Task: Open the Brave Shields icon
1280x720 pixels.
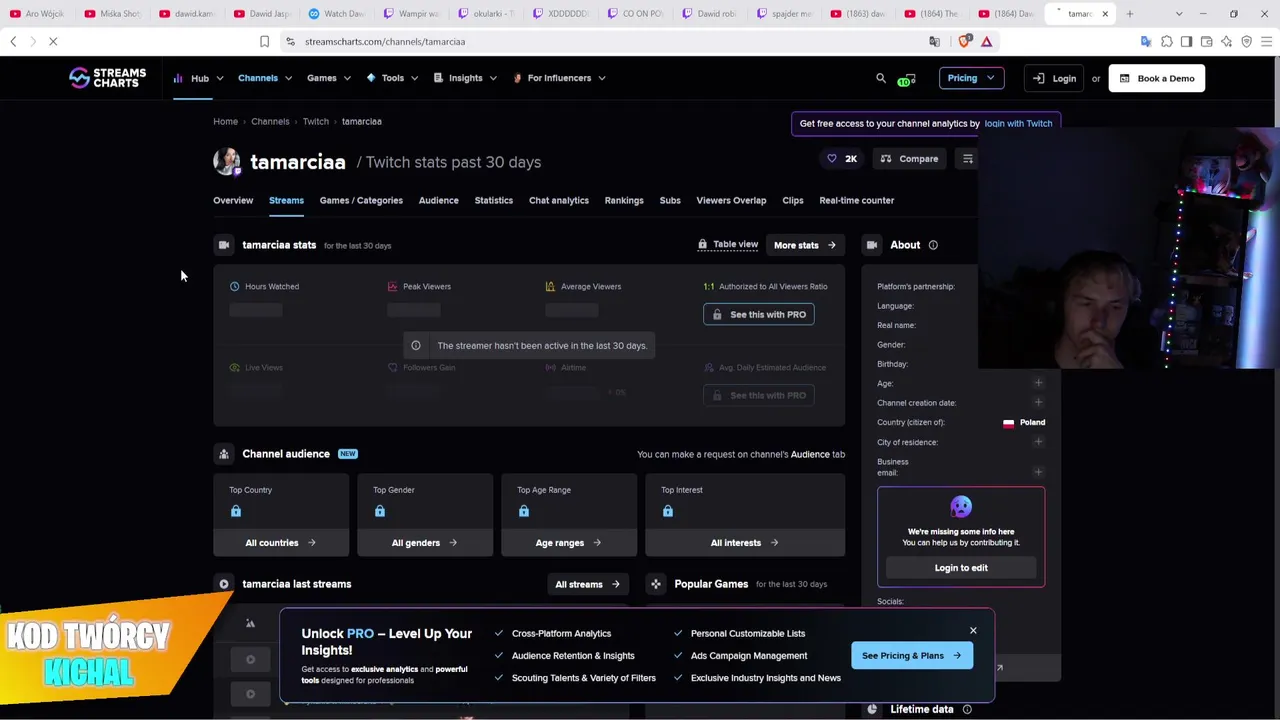Action: (x=965, y=41)
